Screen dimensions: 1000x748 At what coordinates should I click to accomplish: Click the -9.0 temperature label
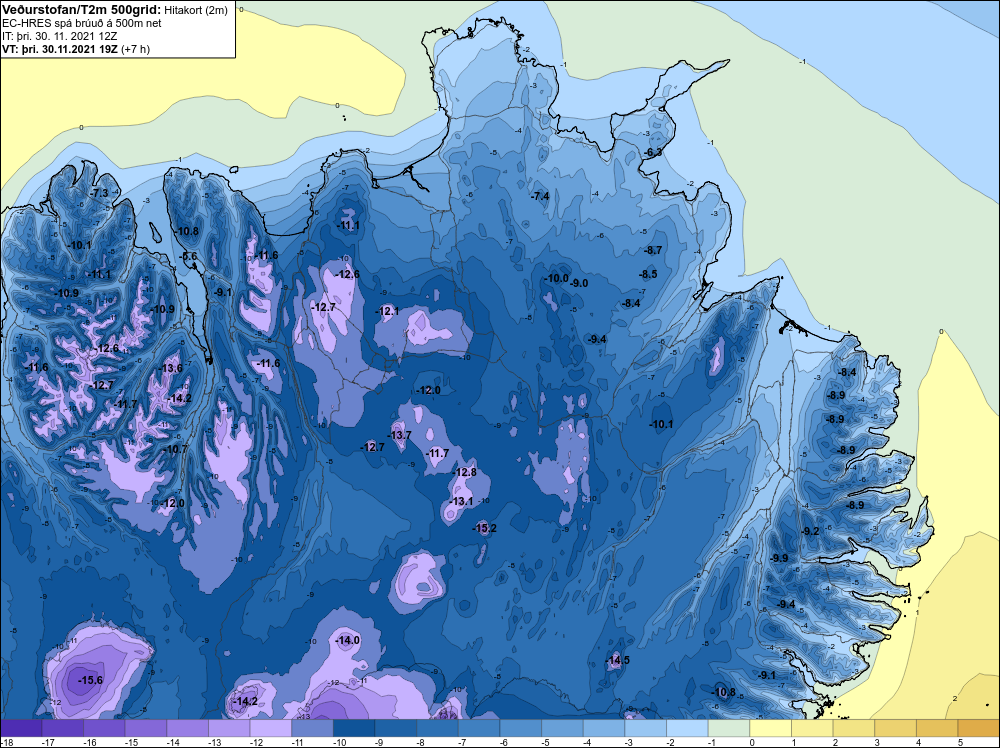coord(580,283)
